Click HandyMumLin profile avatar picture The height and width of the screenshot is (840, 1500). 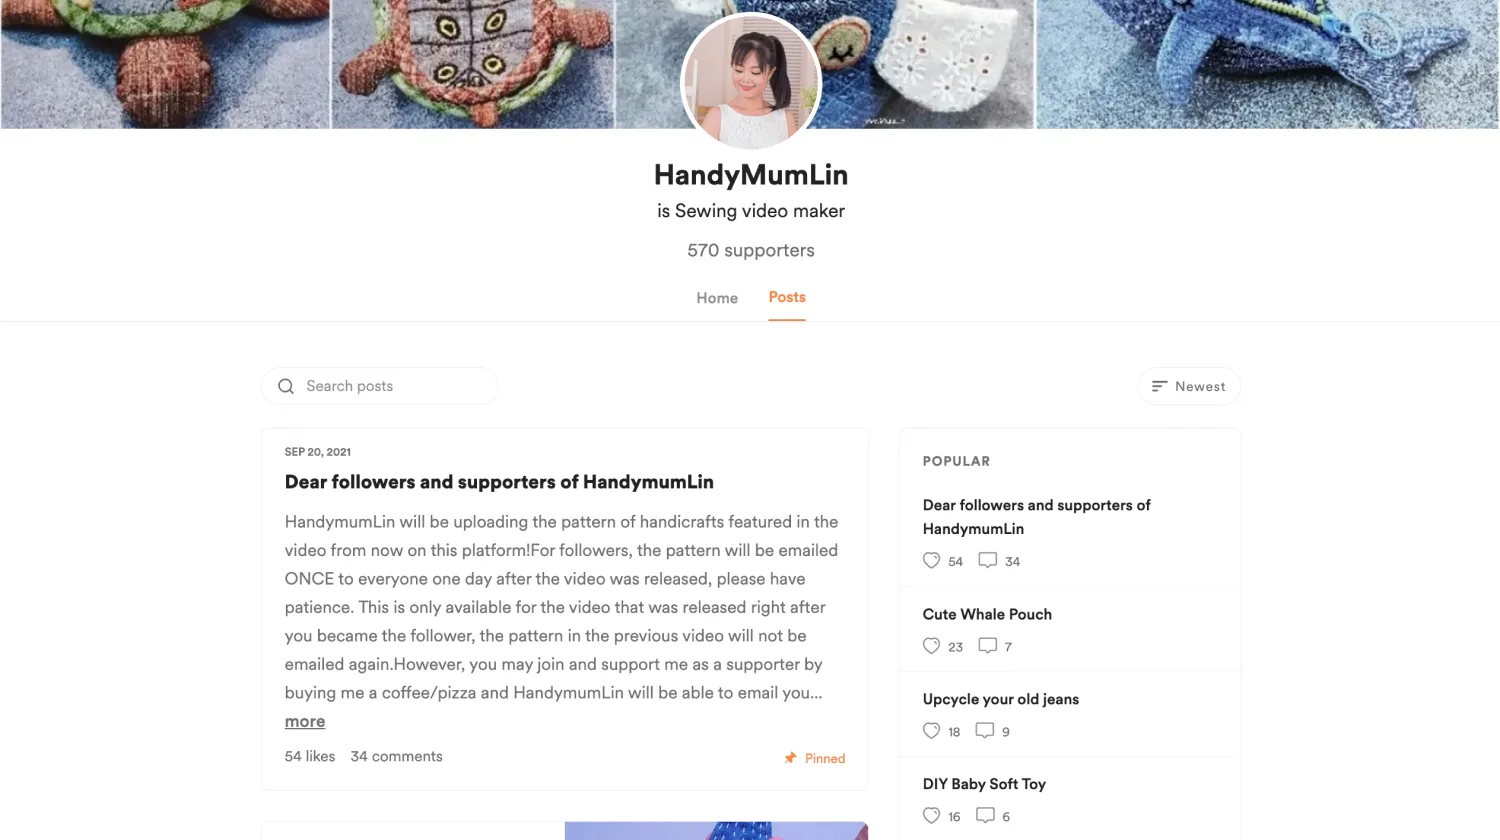click(x=751, y=82)
